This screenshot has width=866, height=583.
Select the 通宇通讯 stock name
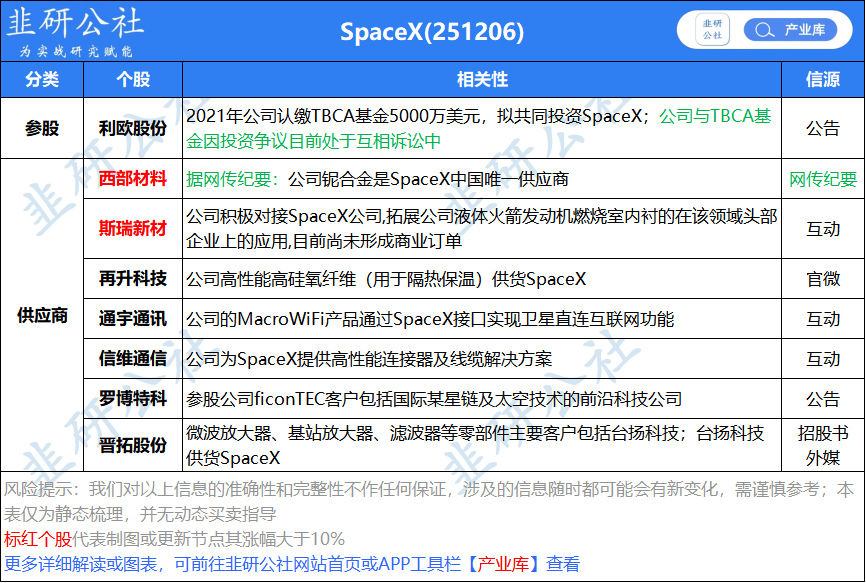(x=133, y=319)
